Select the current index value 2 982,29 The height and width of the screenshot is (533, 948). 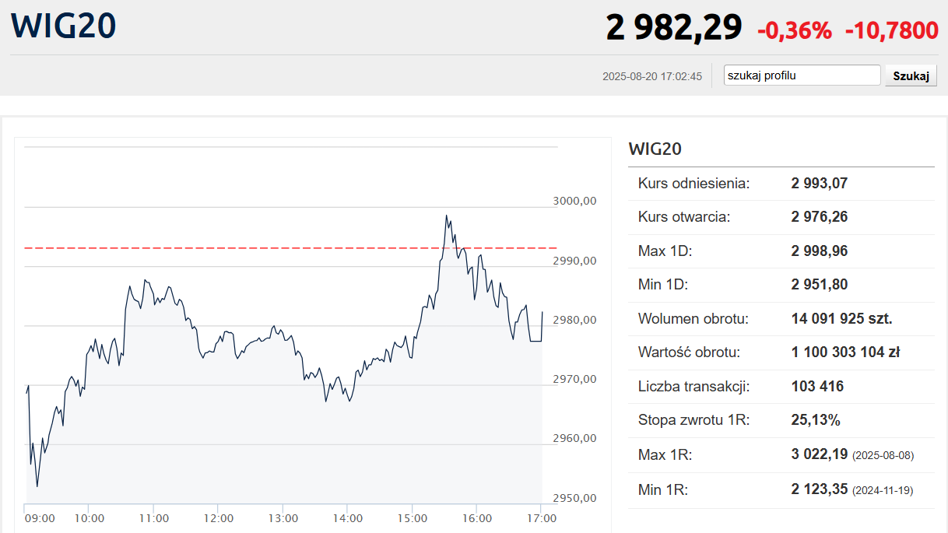(x=673, y=27)
